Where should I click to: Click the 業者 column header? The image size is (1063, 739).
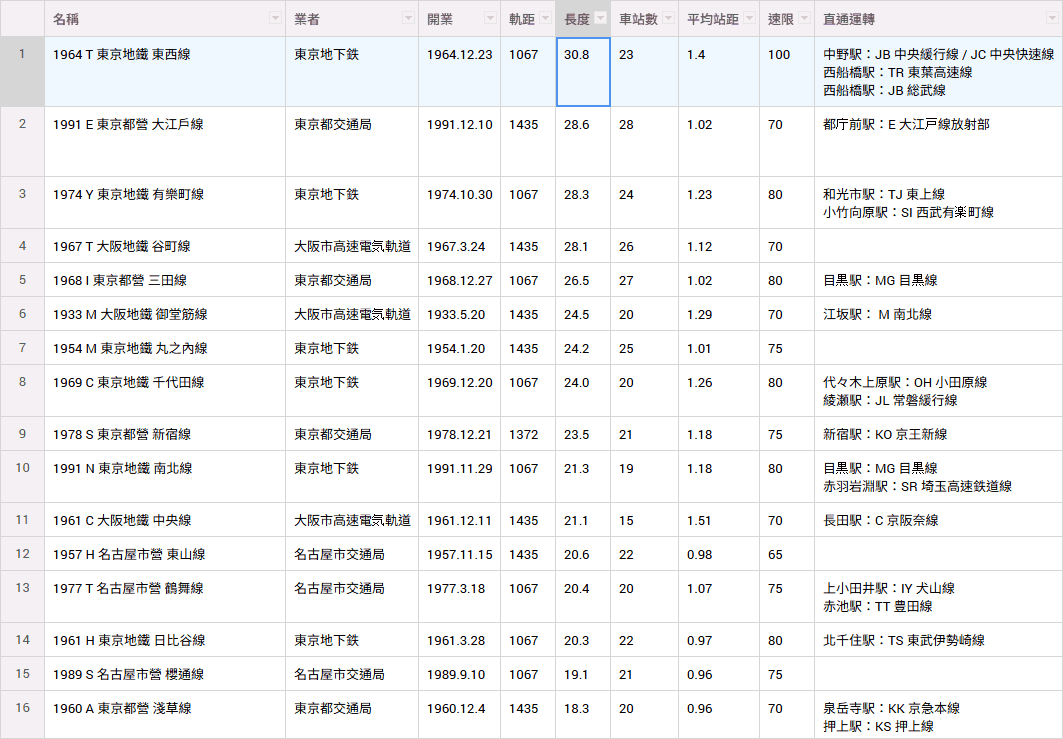[352, 18]
